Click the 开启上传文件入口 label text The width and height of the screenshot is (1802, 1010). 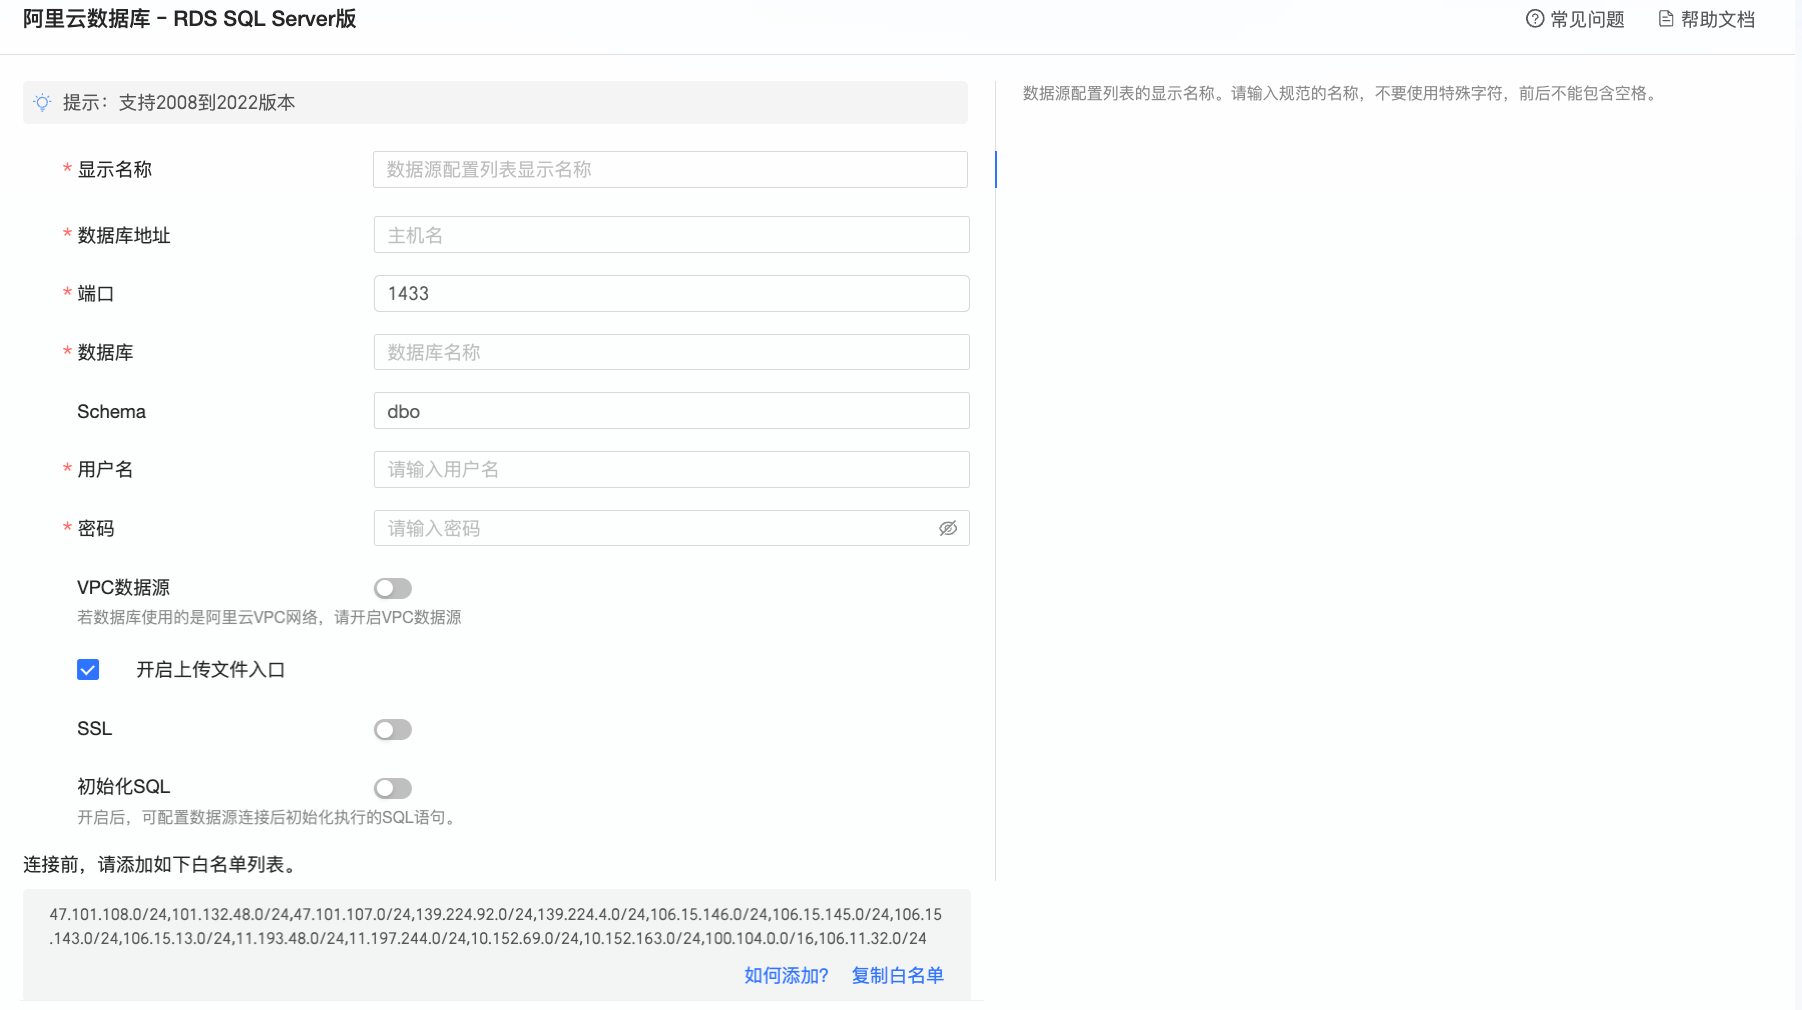pos(211,669)
